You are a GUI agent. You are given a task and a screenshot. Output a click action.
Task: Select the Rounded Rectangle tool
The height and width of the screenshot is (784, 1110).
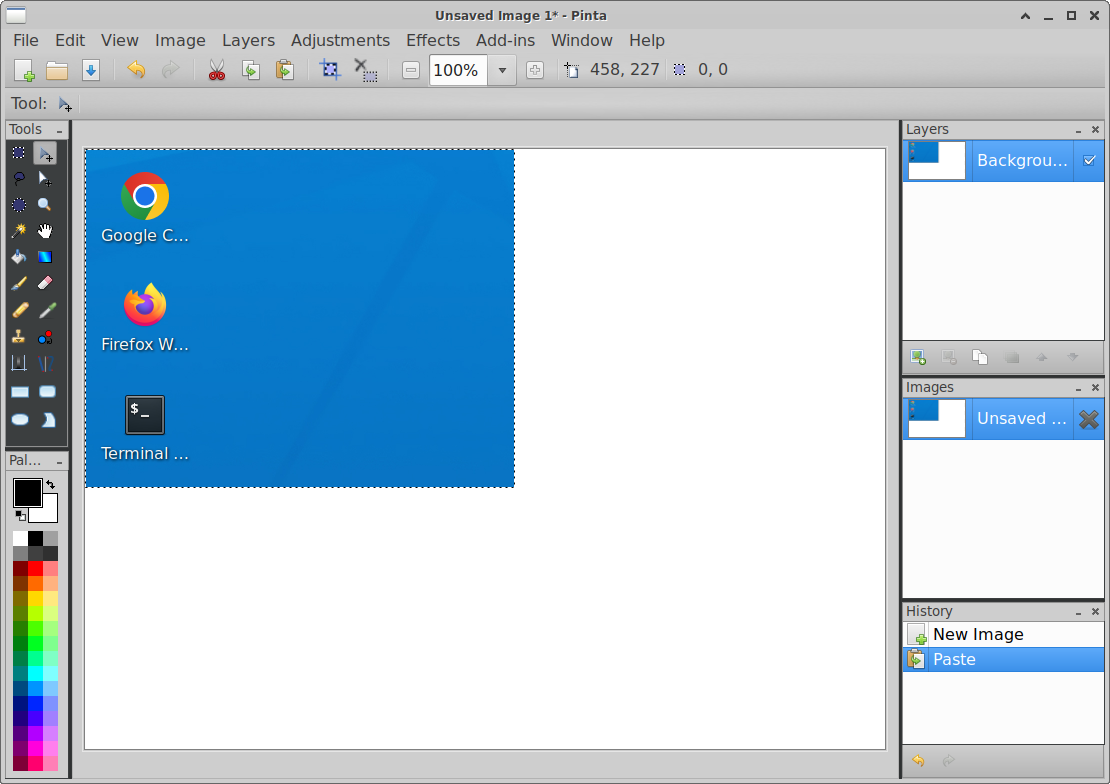(47, 392)
